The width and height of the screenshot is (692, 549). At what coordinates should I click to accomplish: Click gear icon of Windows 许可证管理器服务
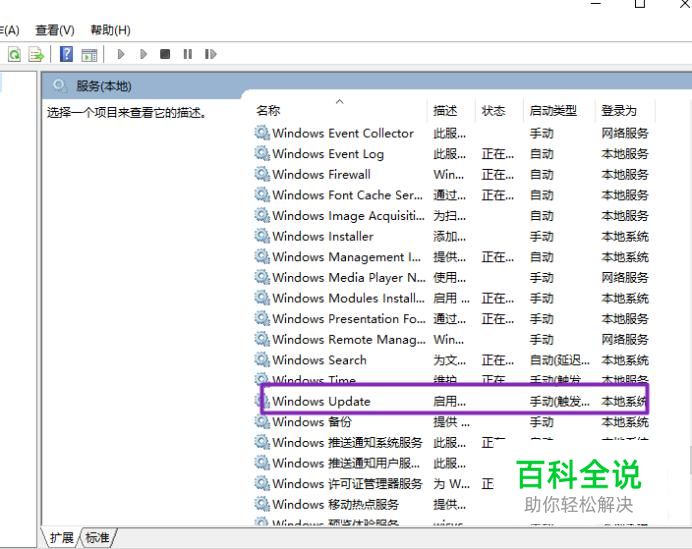(x=262, y=483)
